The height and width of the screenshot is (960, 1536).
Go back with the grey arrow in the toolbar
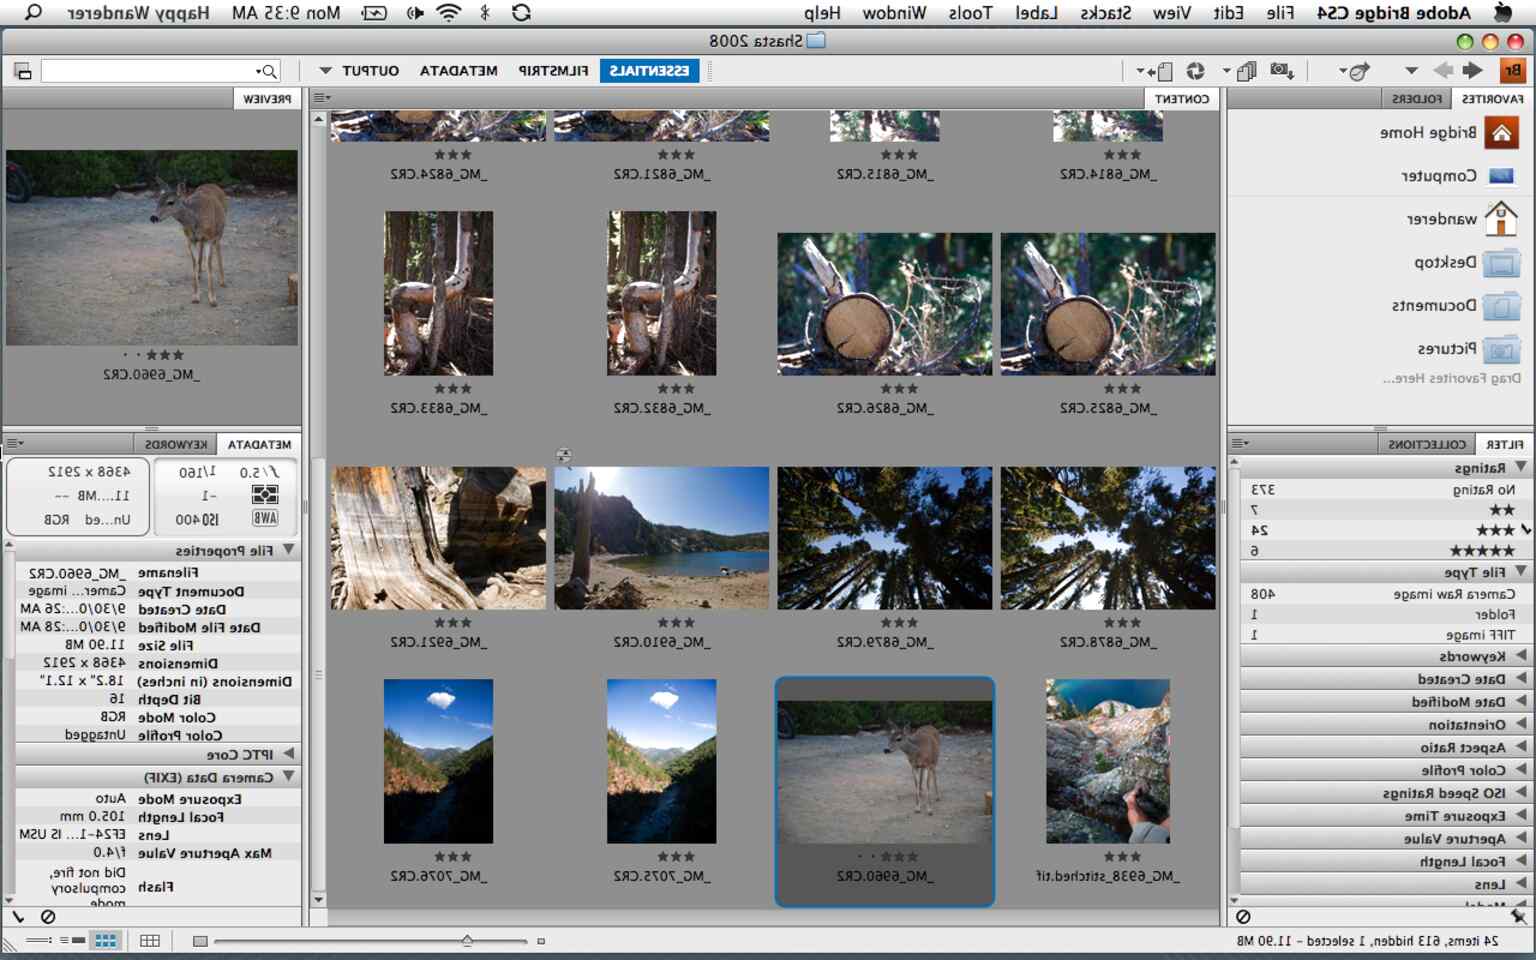[1443, 71]
